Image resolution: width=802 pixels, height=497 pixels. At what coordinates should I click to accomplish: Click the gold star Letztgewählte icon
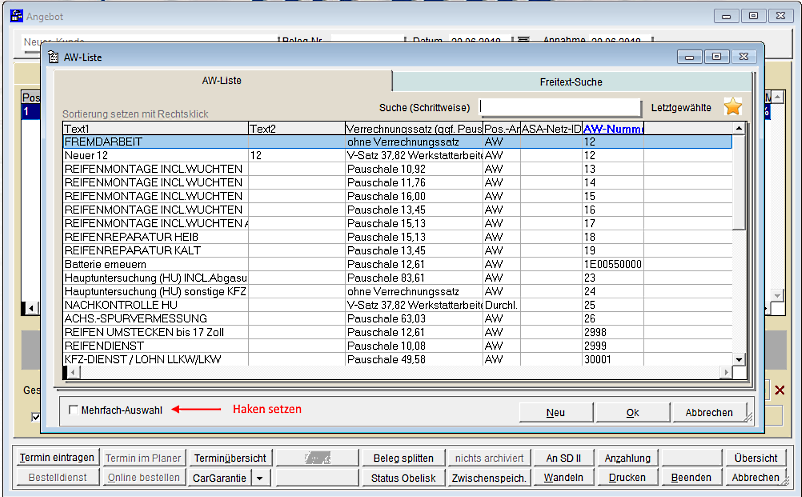[x=732, y=107]
